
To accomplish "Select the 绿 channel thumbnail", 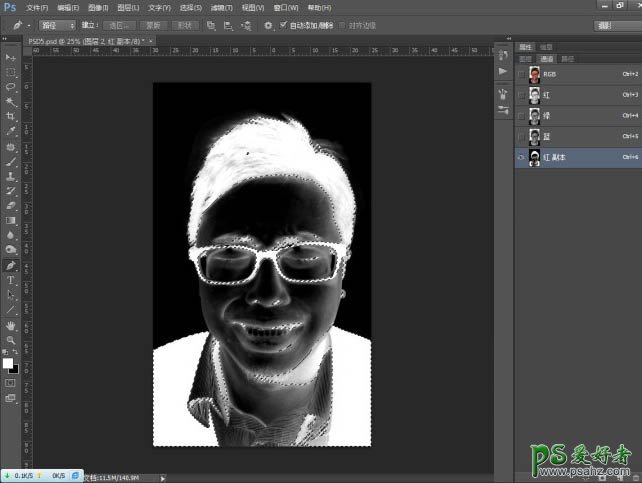I will coord(536,116).
